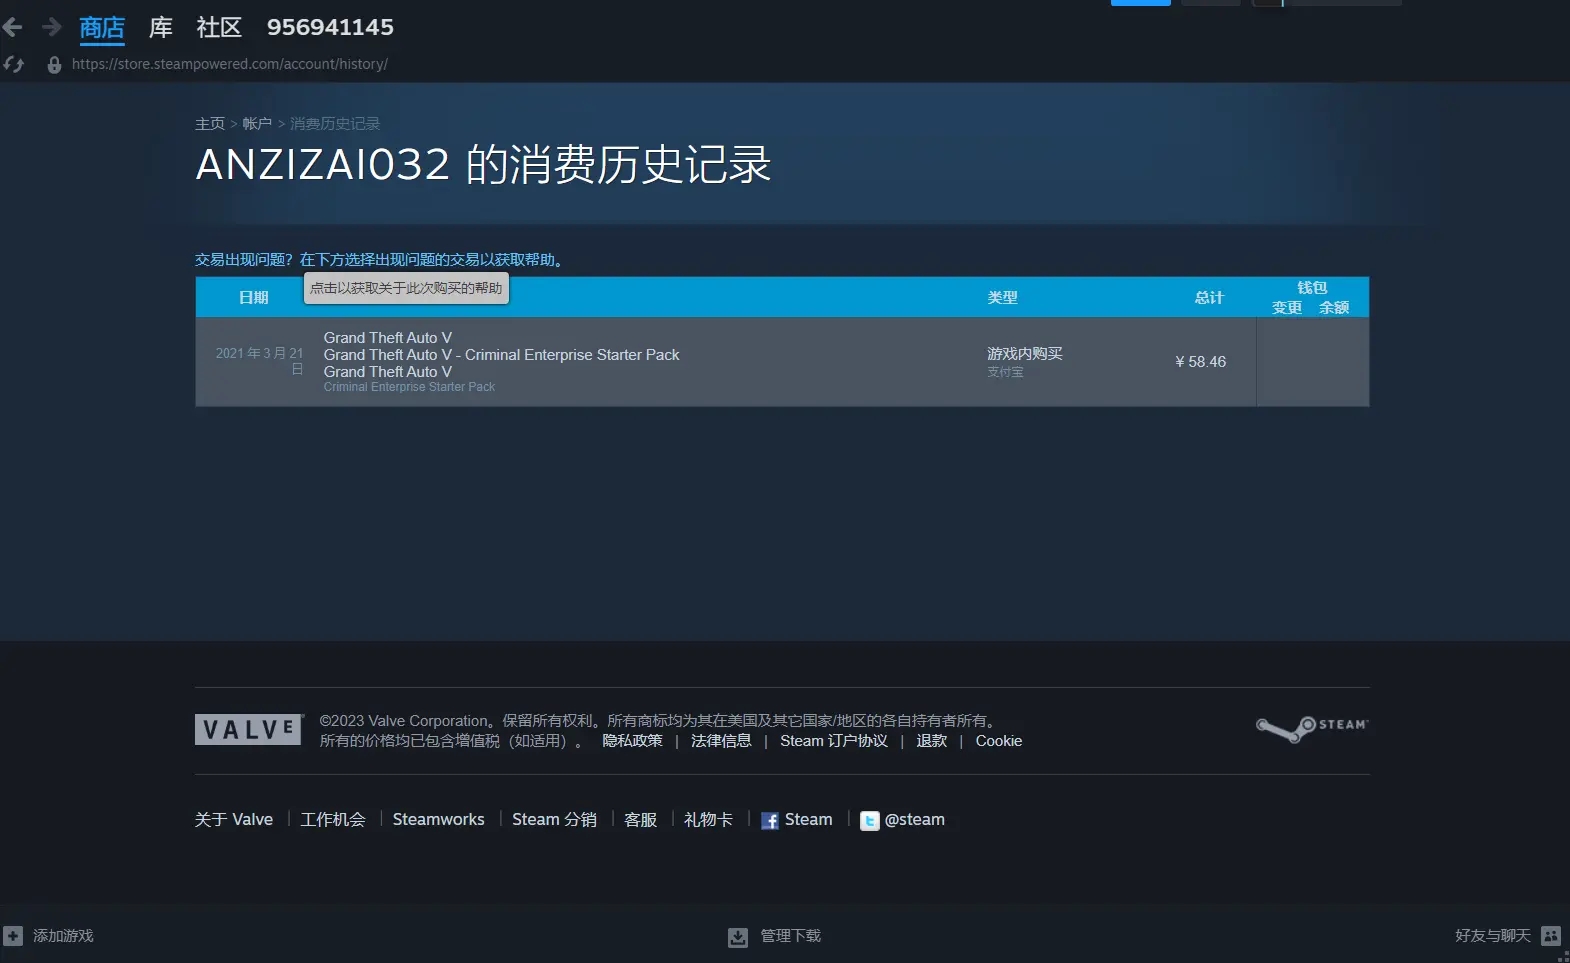Open the 退款 refunds link
Viewport: 1570px width, 963px height.
tap(931, 741)
